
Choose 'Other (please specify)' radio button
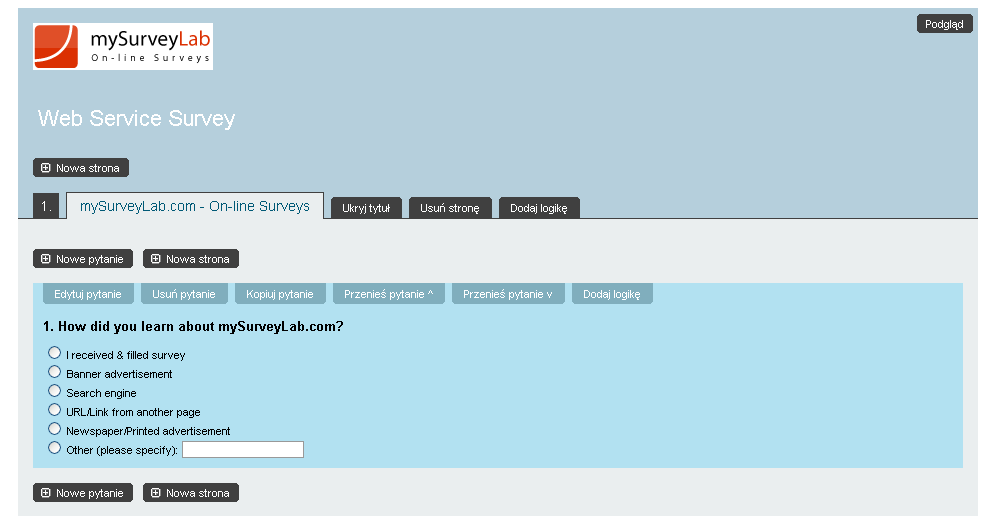coord(55,448)
